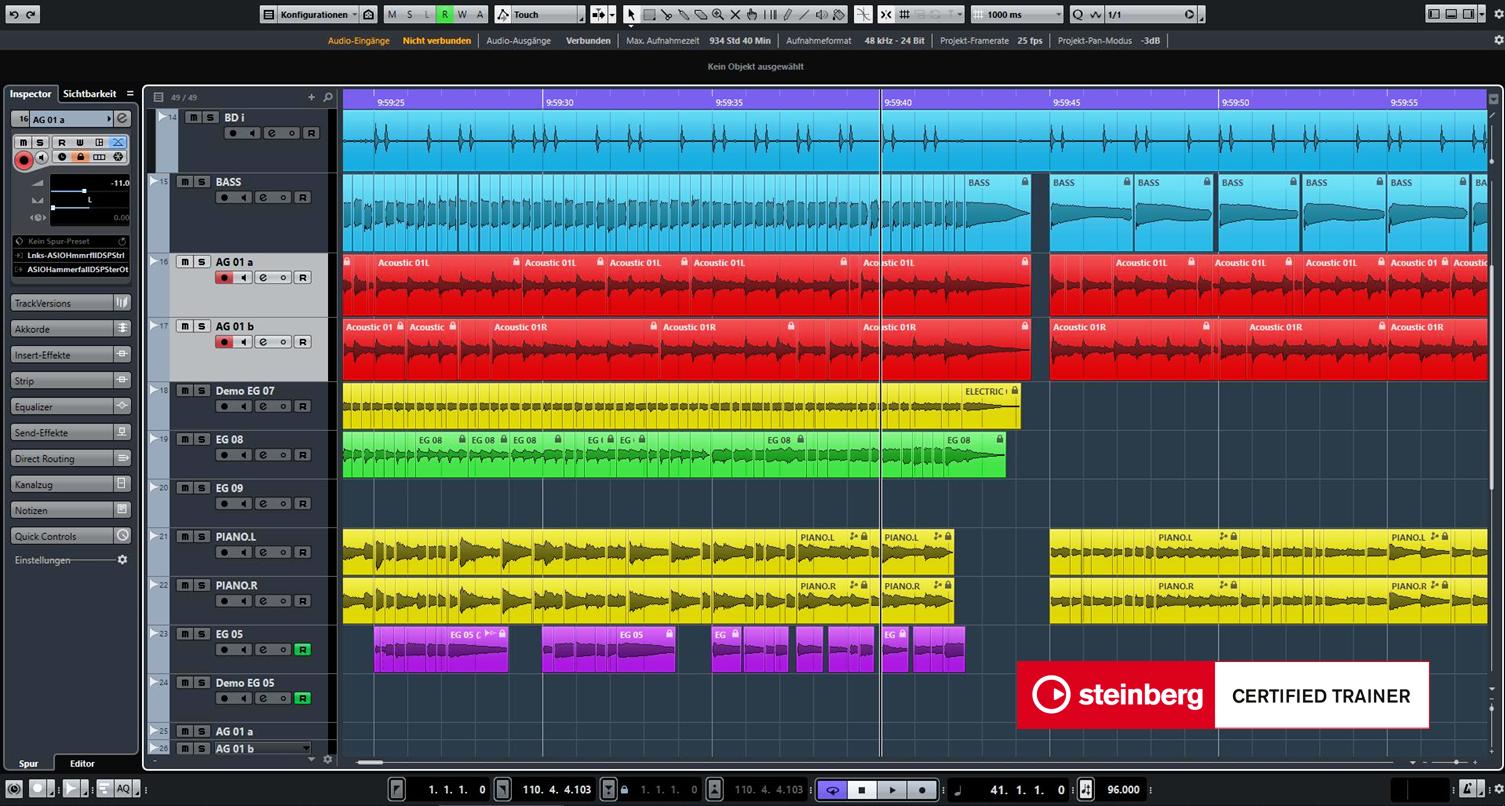Image resolution: width=1505 pixels, height=806 pixels.
Task: Expand the Insert-Effekte inspector section
Action: click(x=71, y=355)
